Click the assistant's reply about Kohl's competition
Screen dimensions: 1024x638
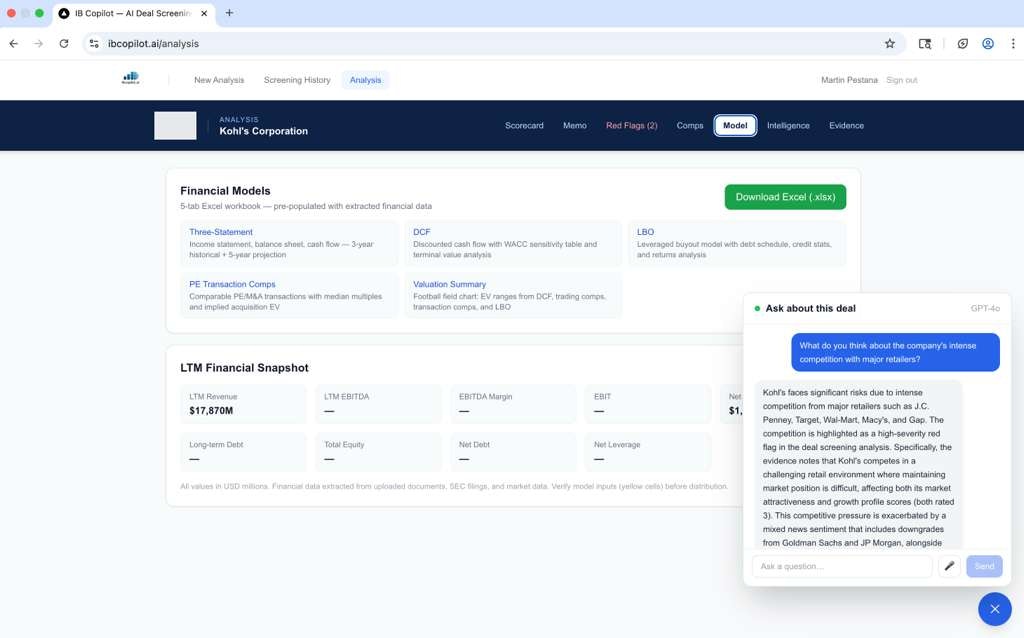[858, 465]
